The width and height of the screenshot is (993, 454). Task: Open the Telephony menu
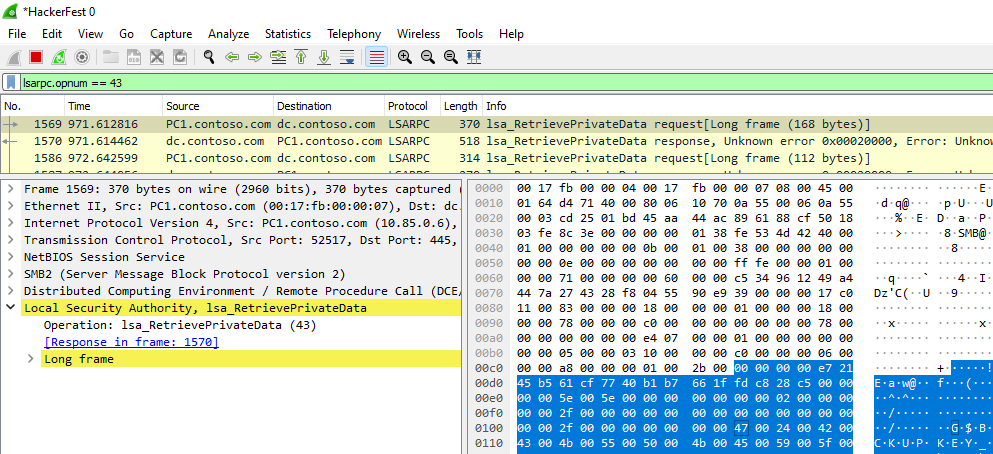354,34
